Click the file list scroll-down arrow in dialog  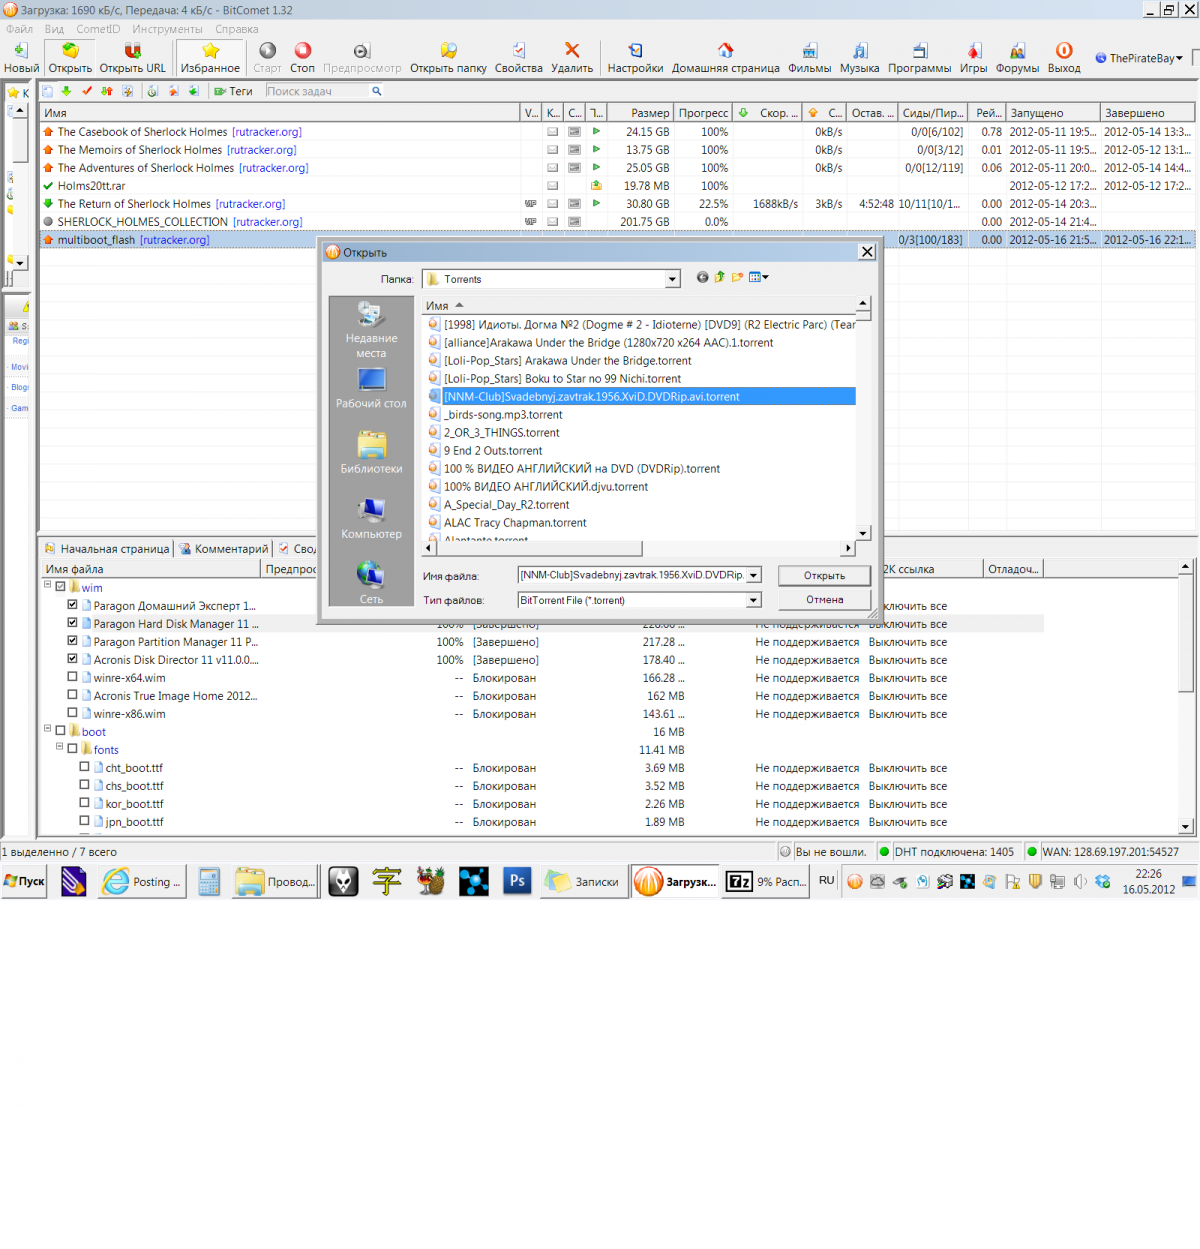(863, 533)
